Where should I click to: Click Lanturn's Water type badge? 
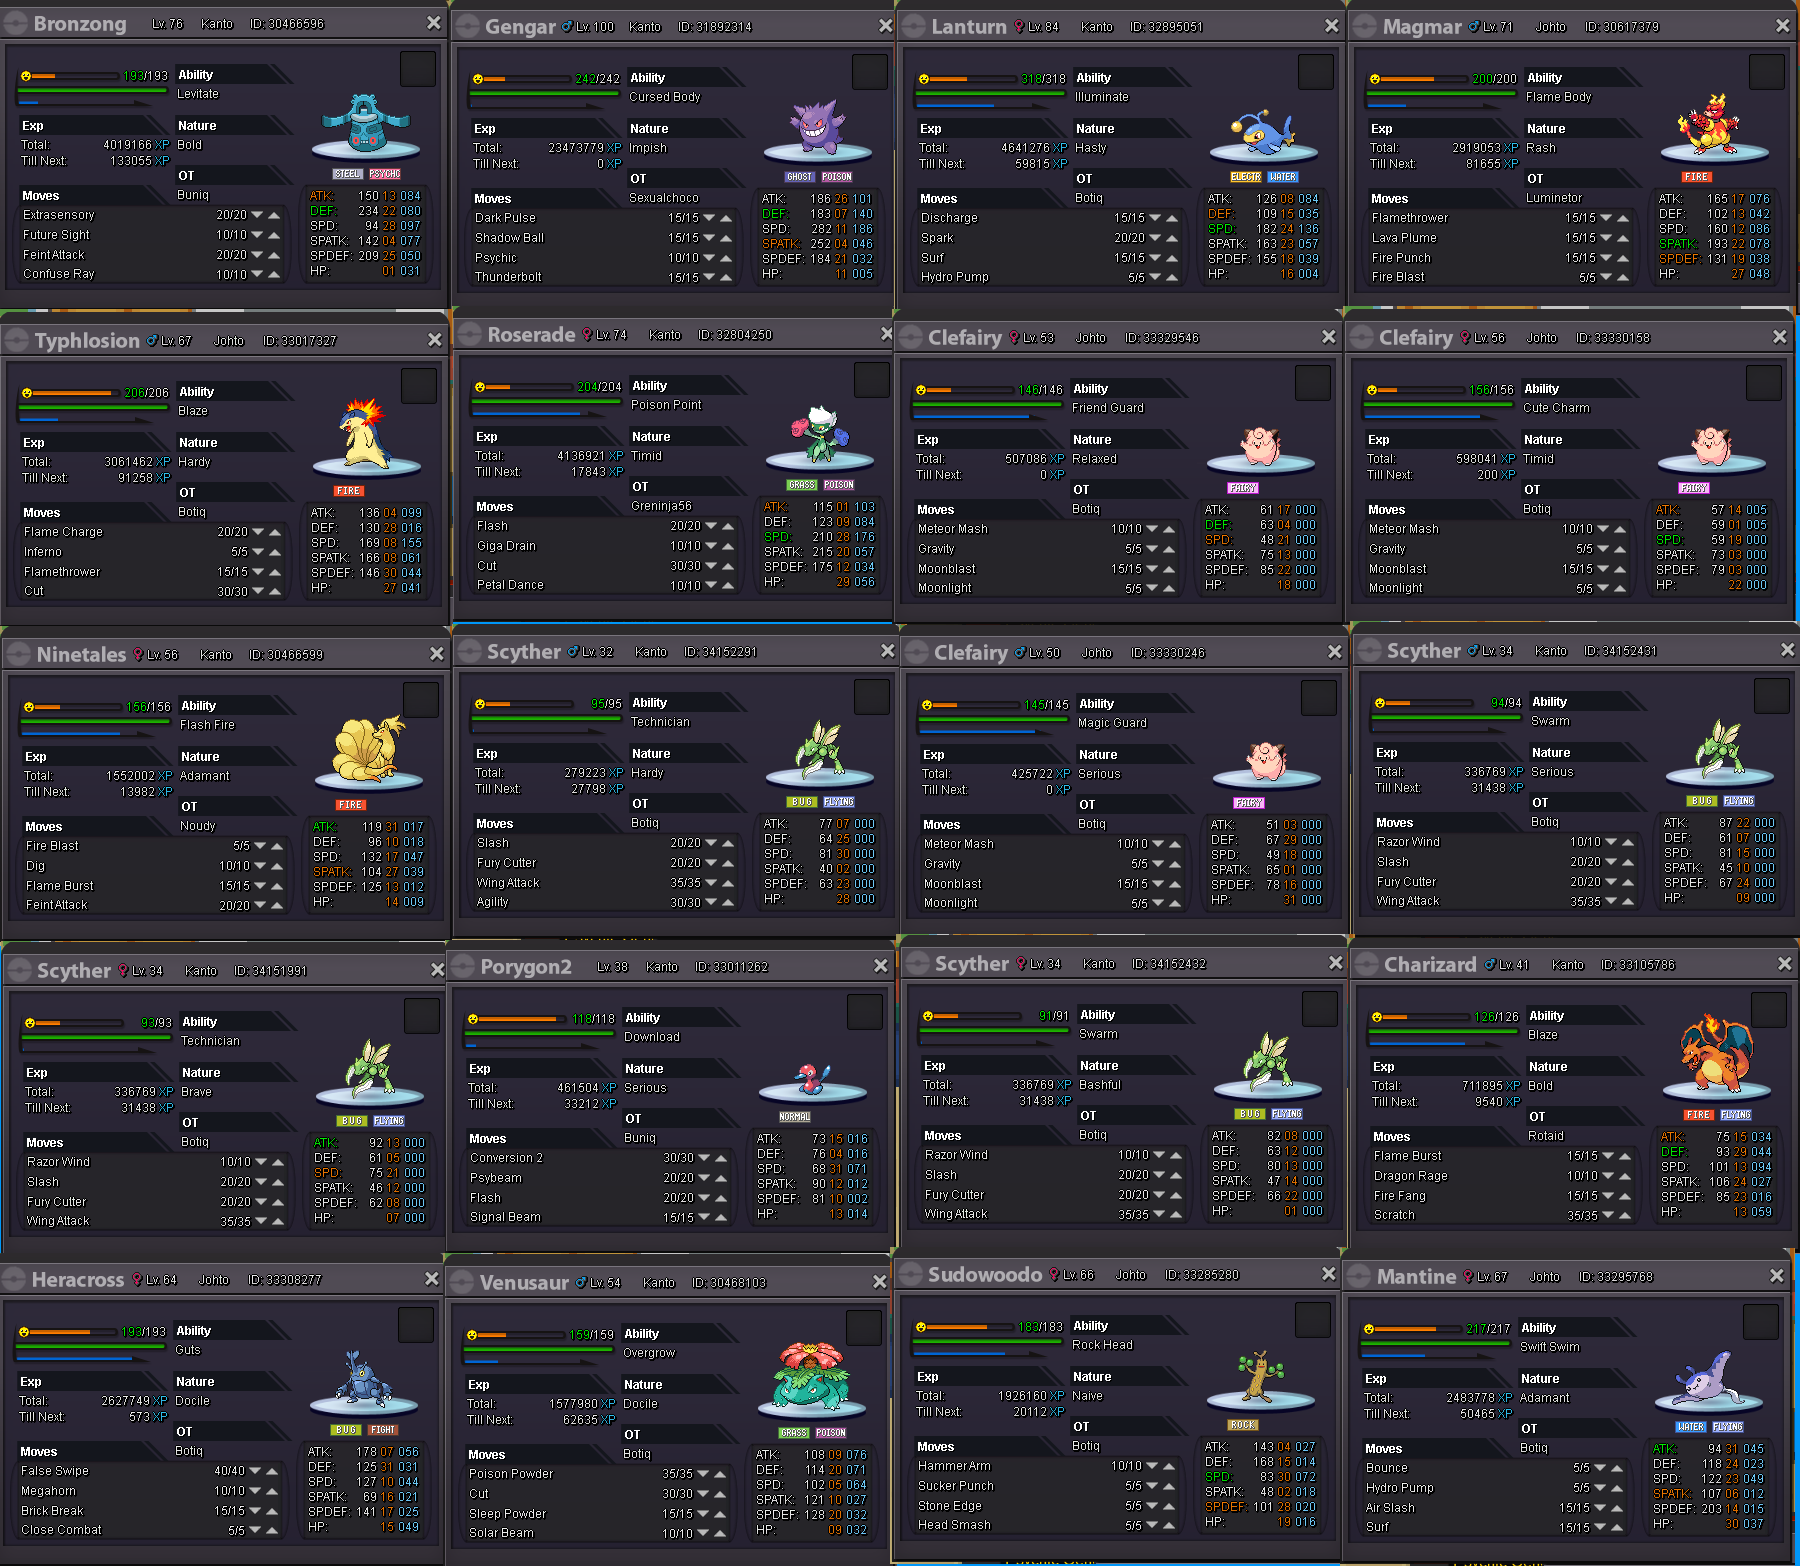pyautogui.click(x=1282, y=177)
